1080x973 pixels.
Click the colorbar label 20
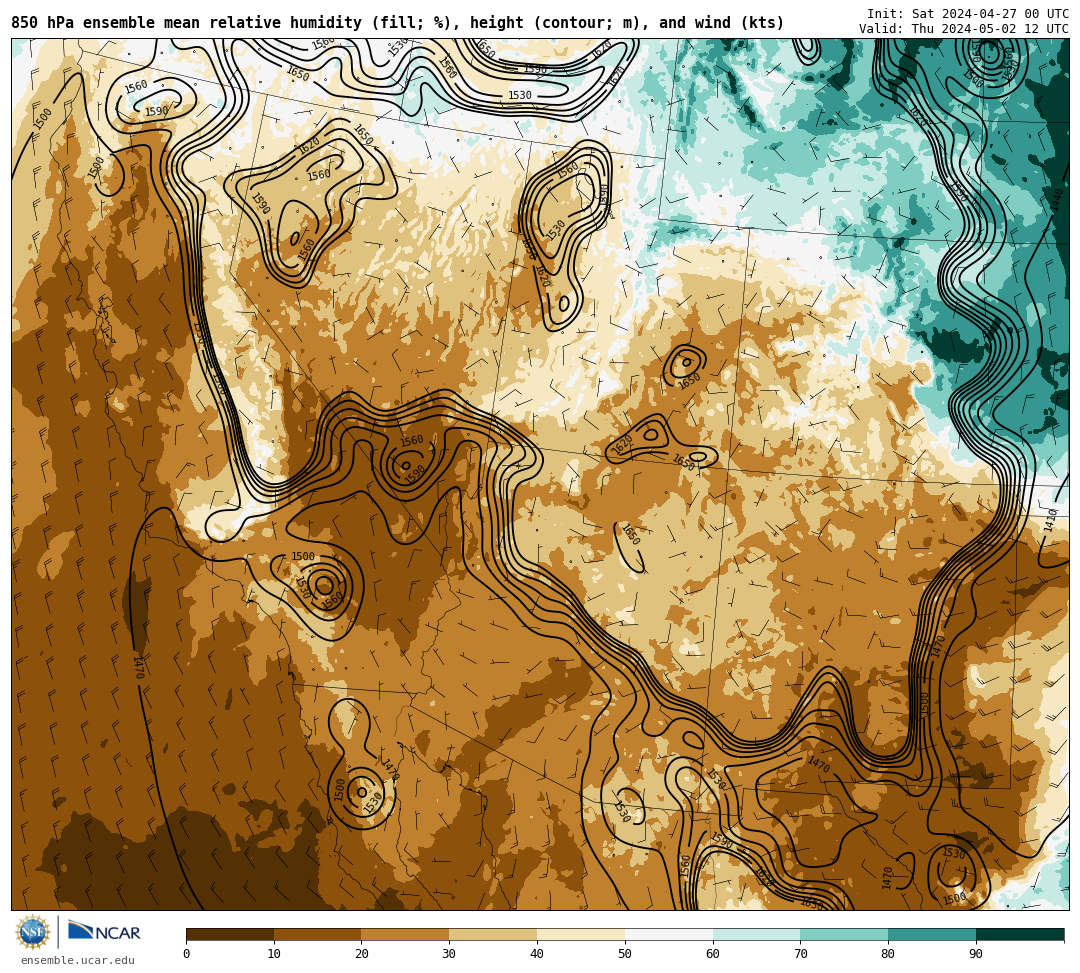pyautogui.click(x=362, y=954)
